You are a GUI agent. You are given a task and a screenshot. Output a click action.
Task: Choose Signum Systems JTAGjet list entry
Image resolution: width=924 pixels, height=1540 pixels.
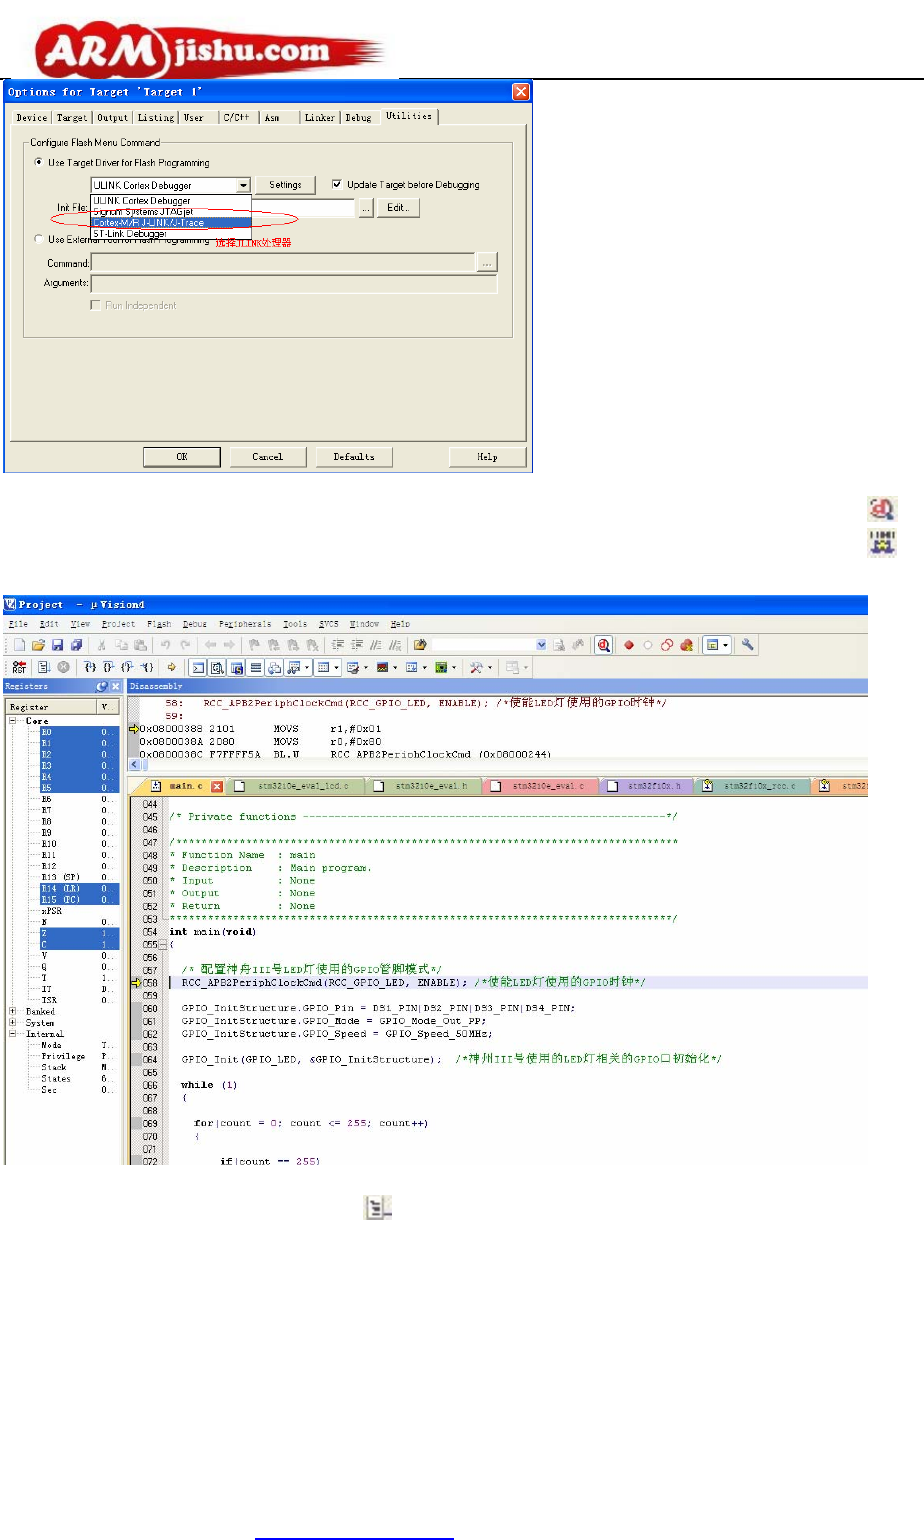tap(170, 212)
